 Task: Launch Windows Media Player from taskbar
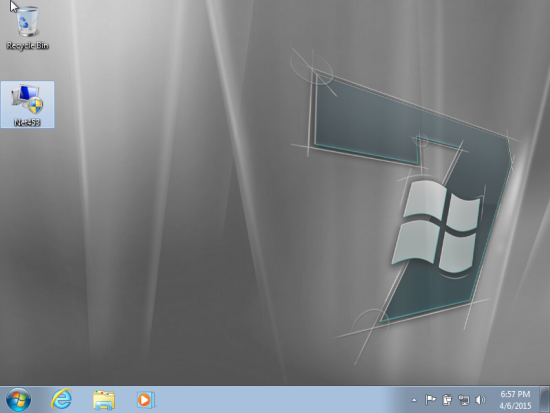[x=146, y=400]
